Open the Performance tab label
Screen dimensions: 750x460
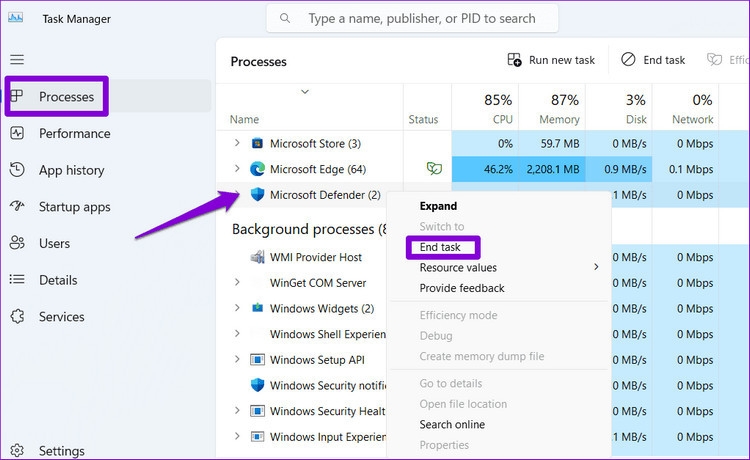(75, 133)
